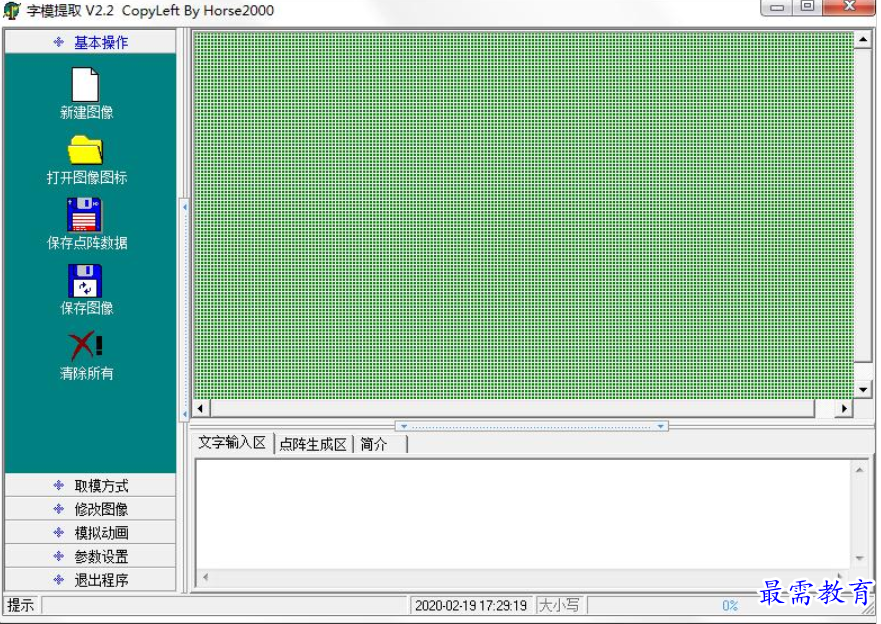Click the canvas scroll down arrow

pos(862,389)
